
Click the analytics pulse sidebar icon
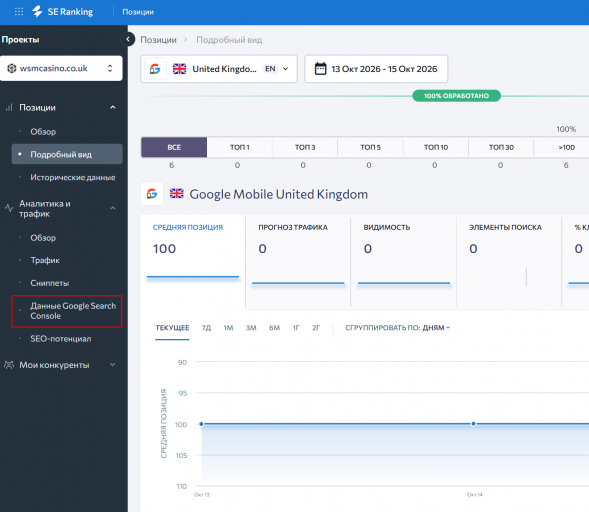[9, 208]
